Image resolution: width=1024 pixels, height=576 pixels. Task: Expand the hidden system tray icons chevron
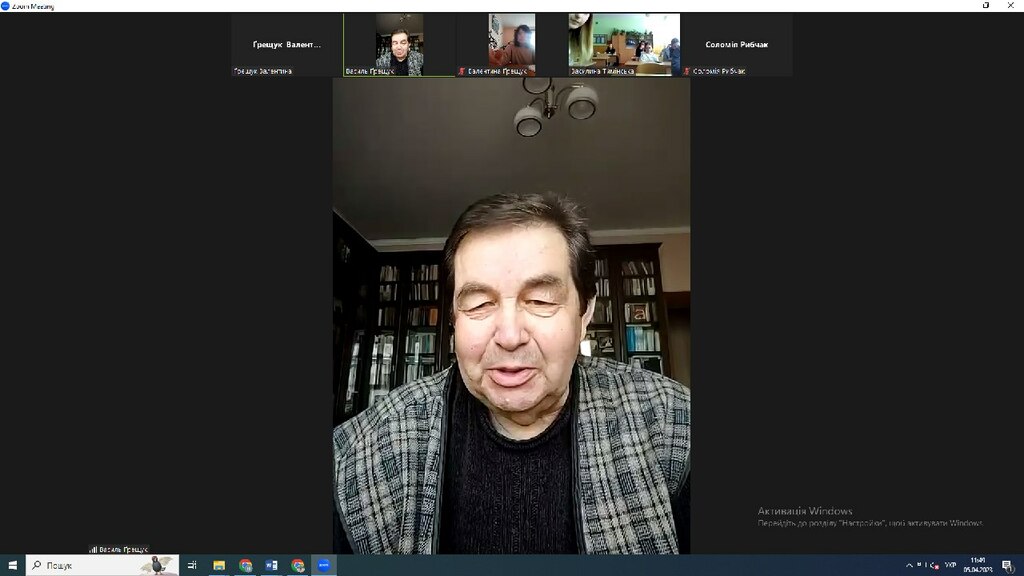coord(909,565)
